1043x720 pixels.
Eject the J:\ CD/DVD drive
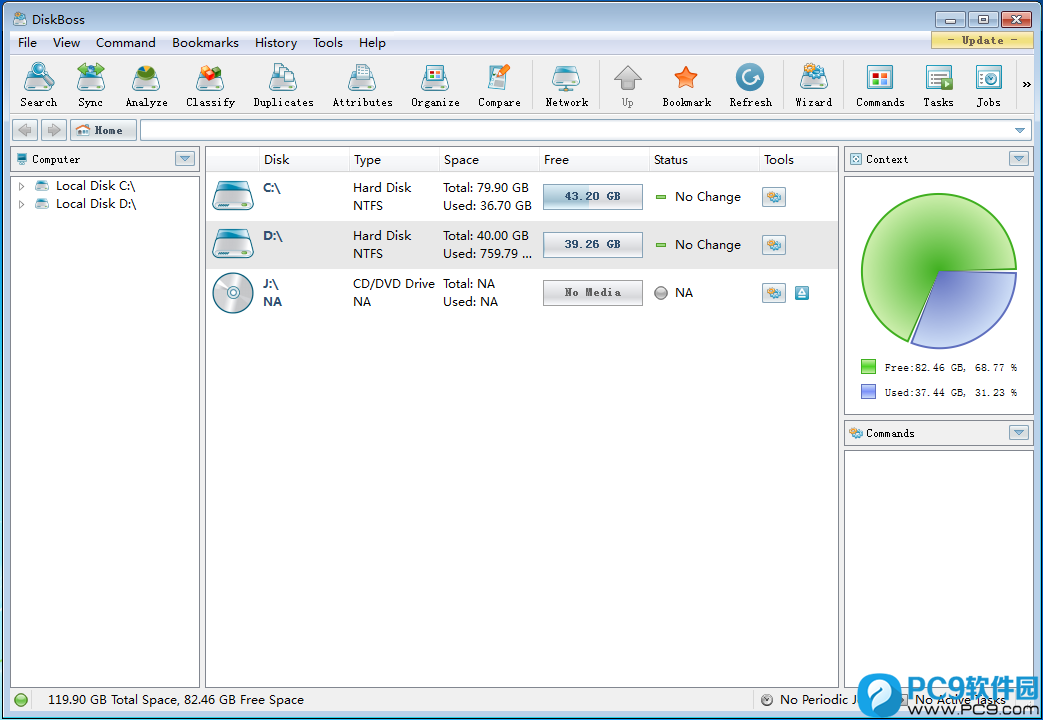(x=802, y=293)
